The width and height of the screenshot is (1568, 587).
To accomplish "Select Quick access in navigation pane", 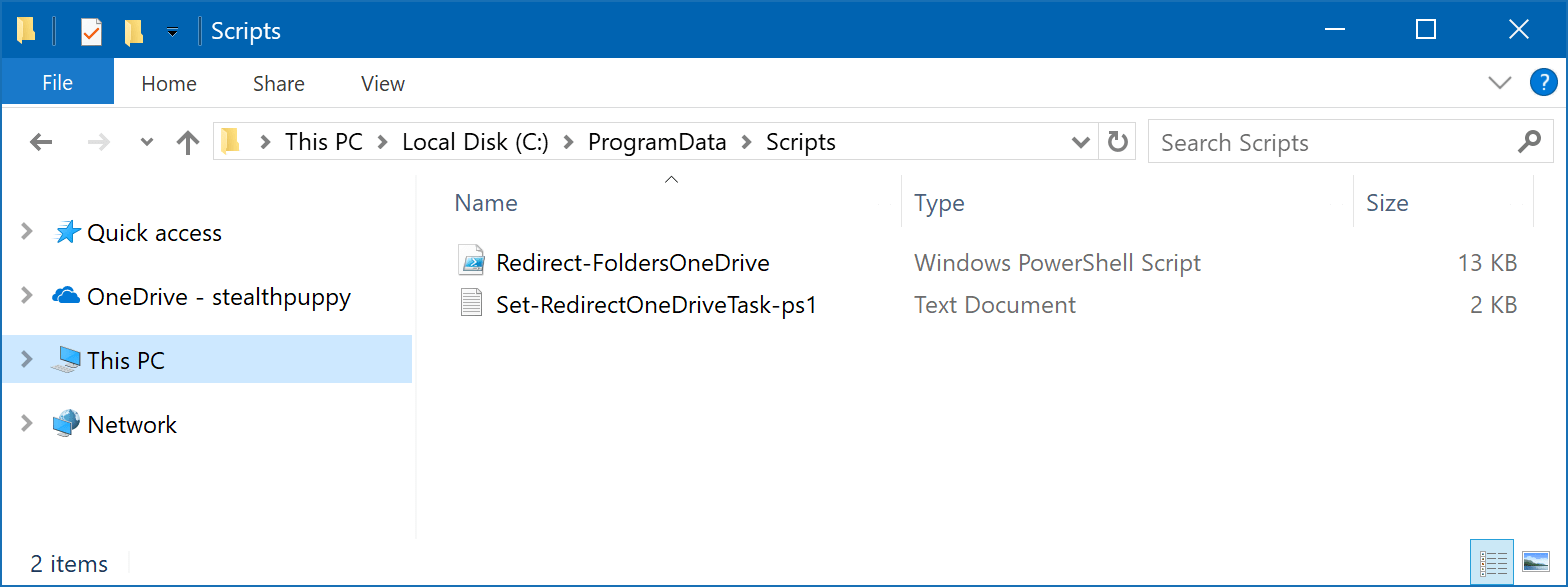I will [154, 233].
